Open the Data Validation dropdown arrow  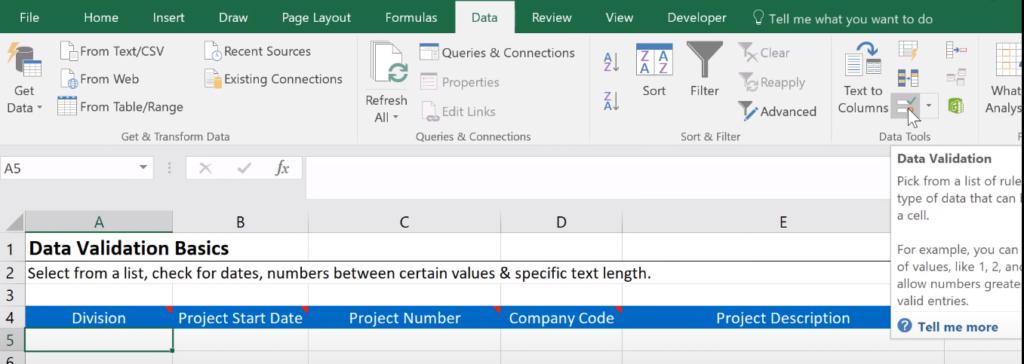click(x=929, y=106)
